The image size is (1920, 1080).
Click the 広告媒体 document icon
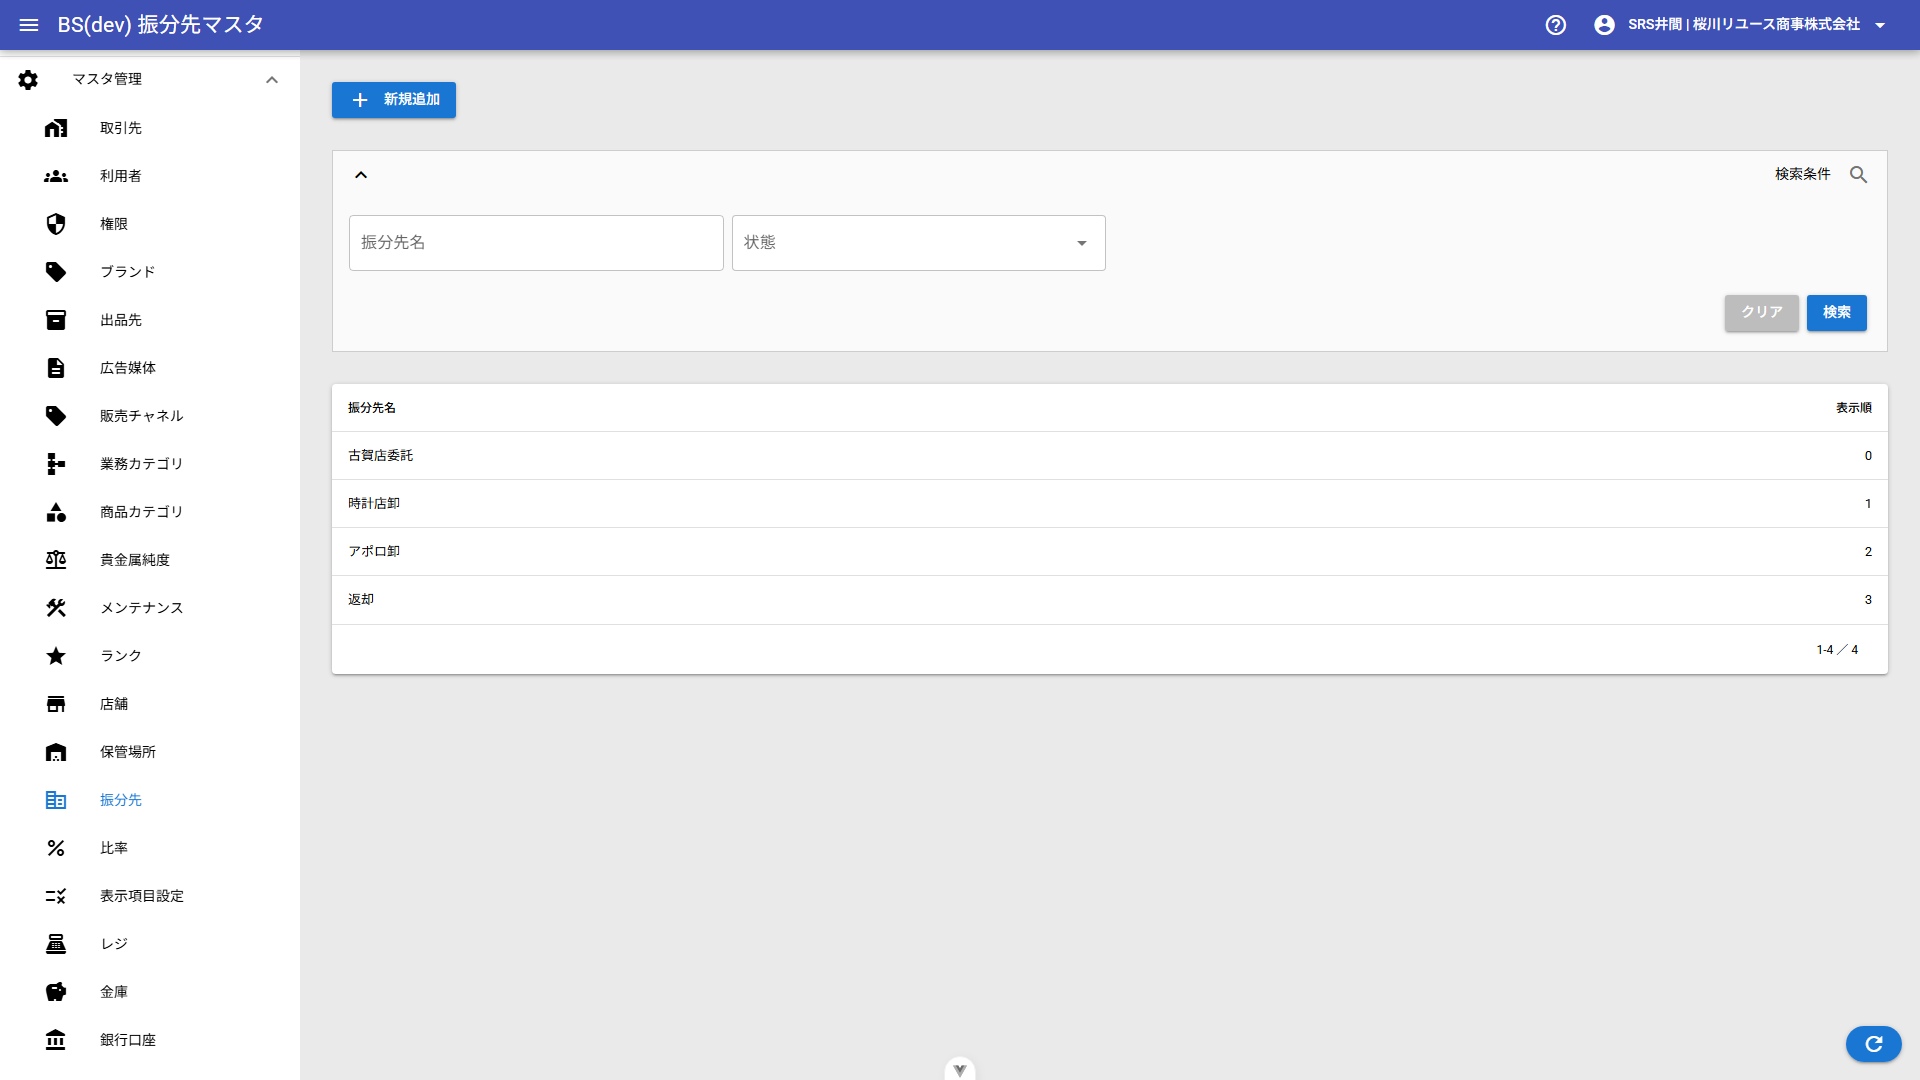pos(56,368)
